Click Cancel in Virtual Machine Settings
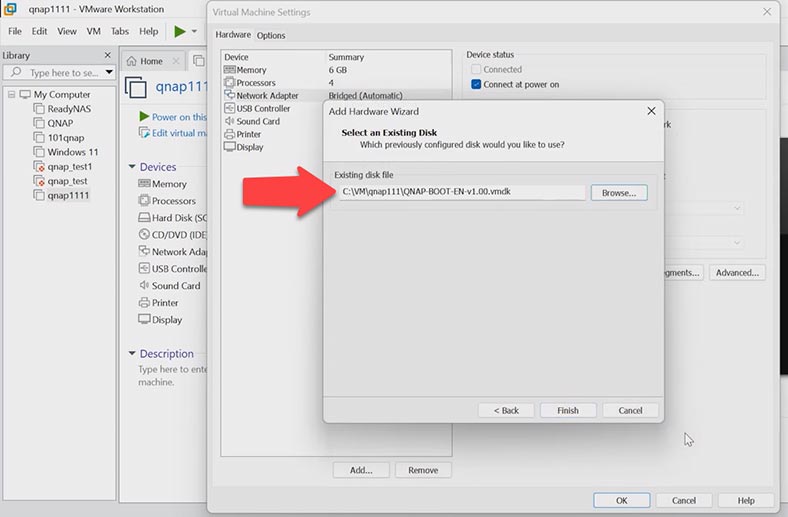This screenshot has width=788, height=517. point(684,500)
